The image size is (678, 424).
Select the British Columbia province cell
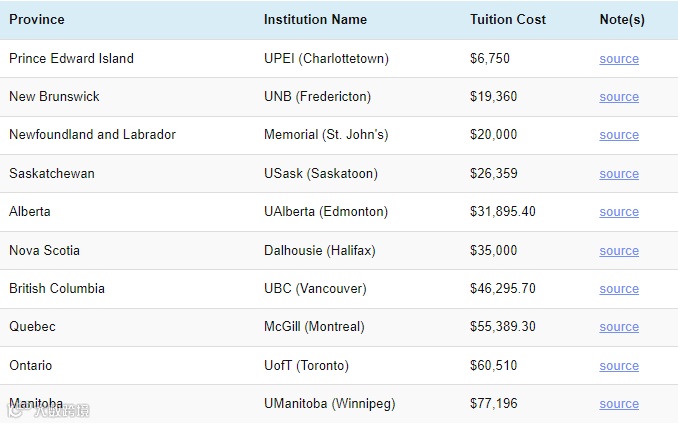pyautogui.click(x=57, y=289)
